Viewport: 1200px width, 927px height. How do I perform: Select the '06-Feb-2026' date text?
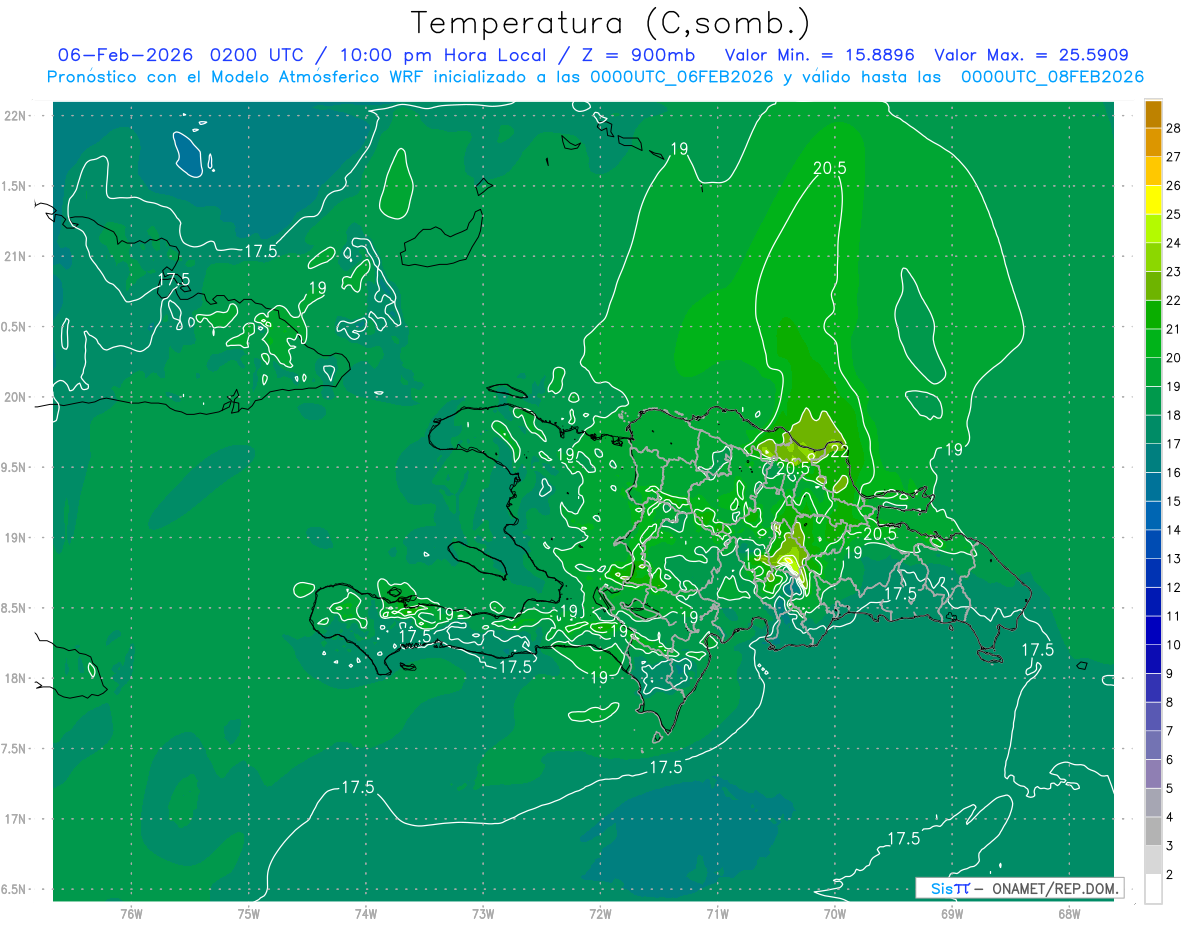point(126,55)
